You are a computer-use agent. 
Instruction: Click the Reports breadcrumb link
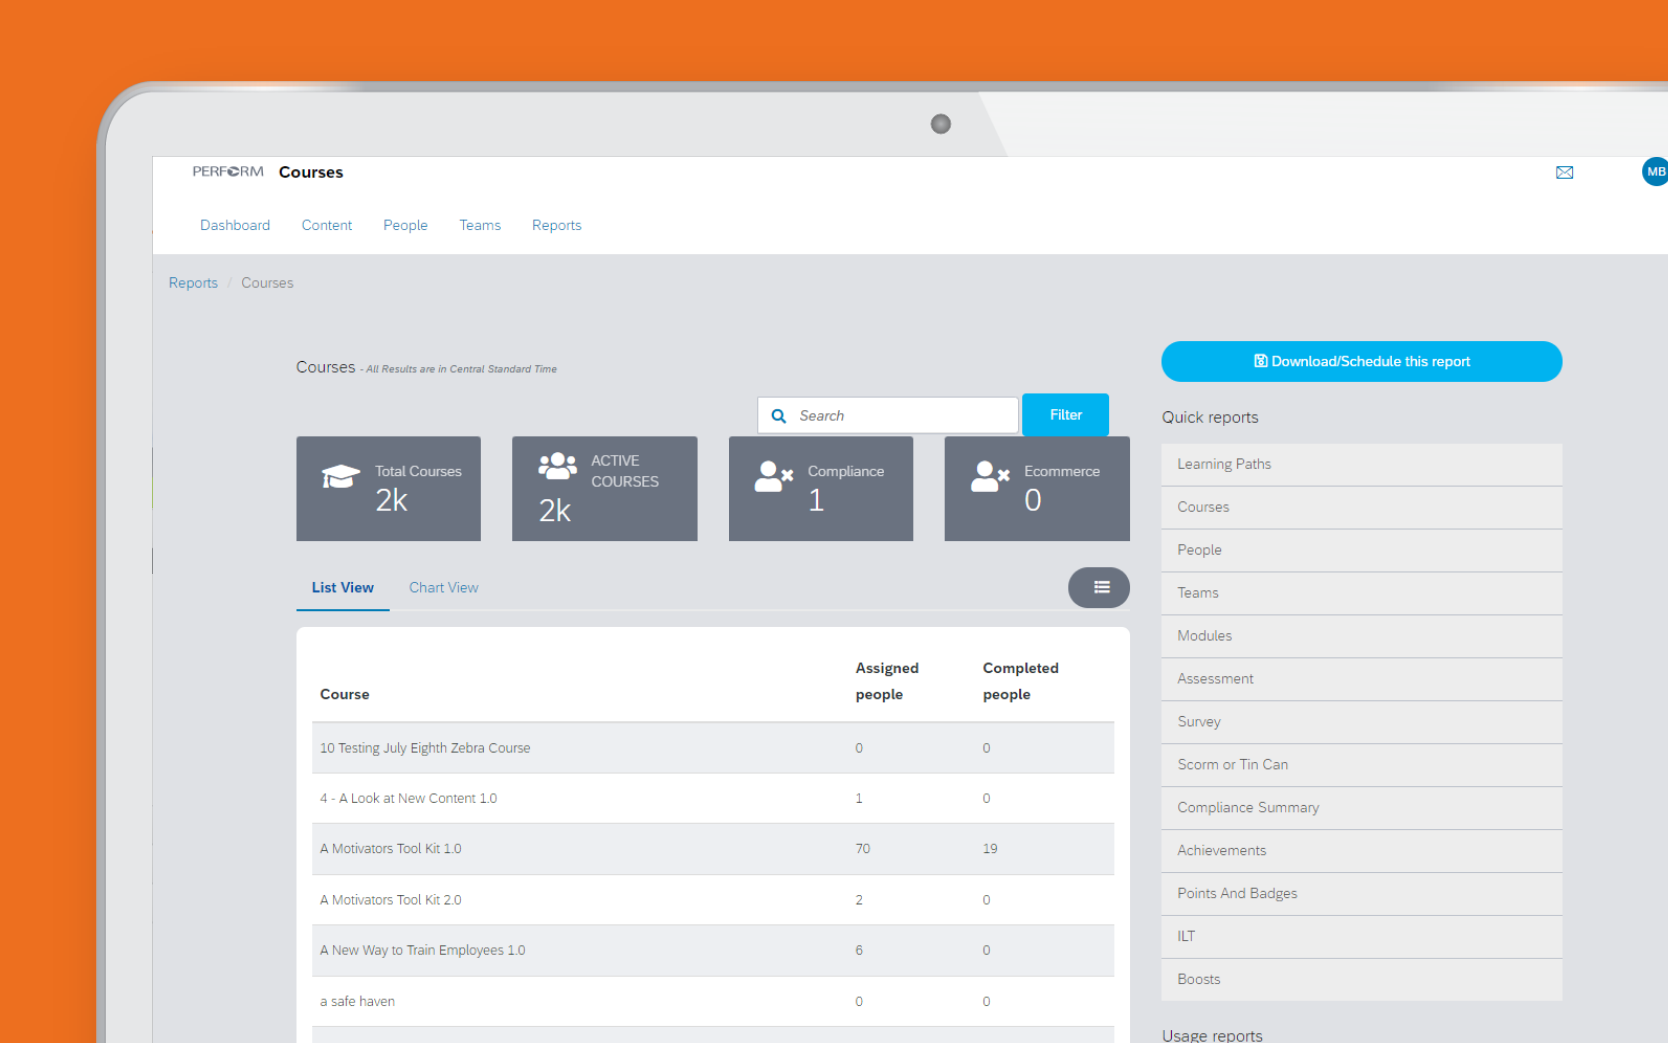point(193,283)
